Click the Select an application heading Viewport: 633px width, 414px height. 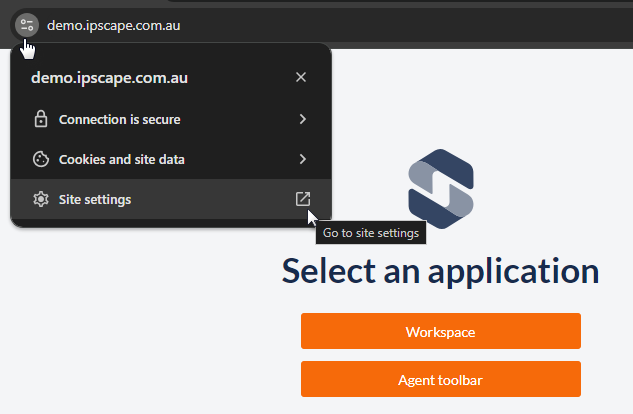440,270
